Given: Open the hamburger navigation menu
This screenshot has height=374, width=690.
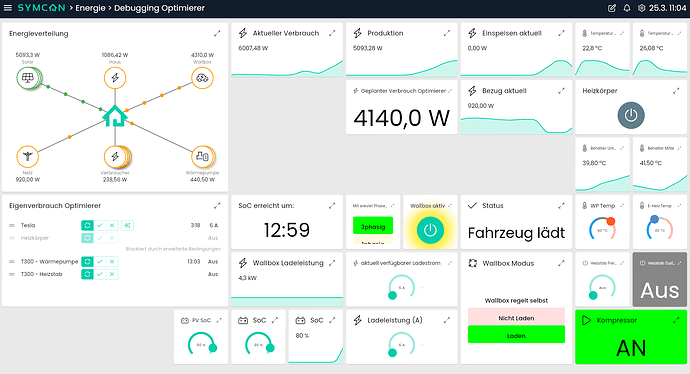Looking at the screenshot, I should [7, 8].
